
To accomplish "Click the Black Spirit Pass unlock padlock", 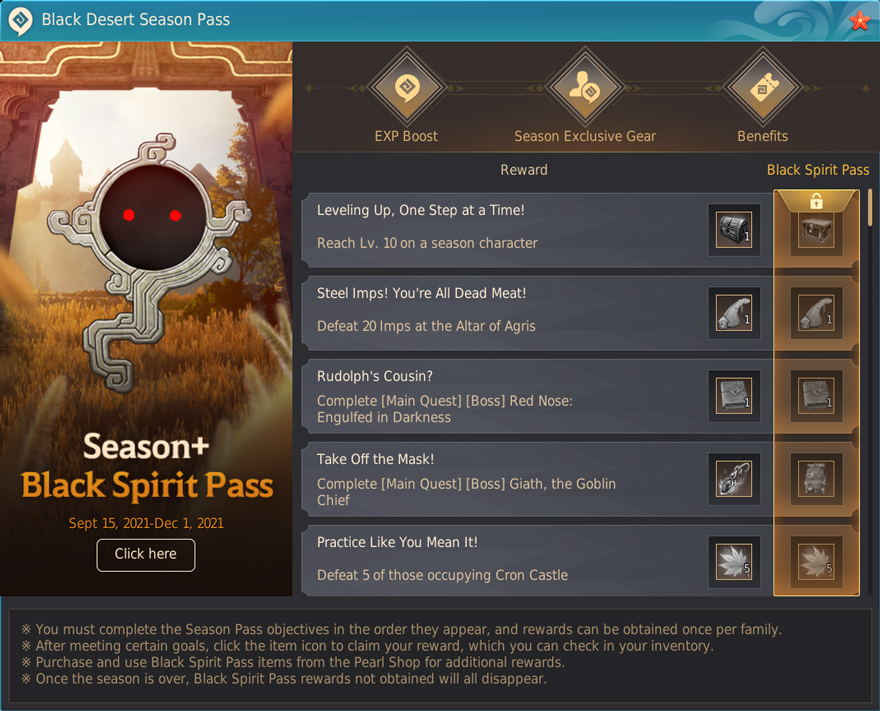I will (817, 200).
